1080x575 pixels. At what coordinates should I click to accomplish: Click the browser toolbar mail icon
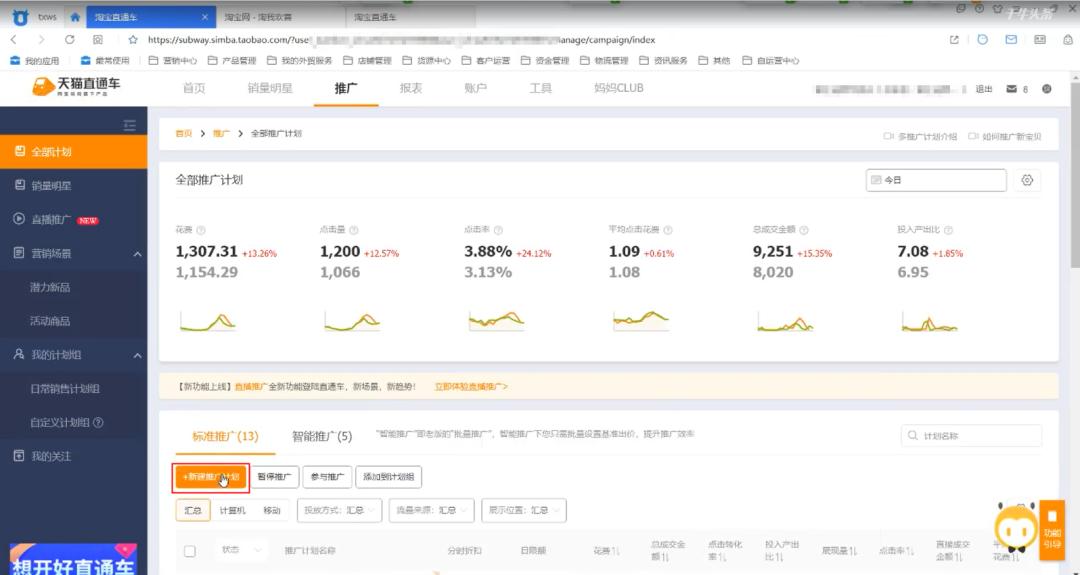[1010, 40]
